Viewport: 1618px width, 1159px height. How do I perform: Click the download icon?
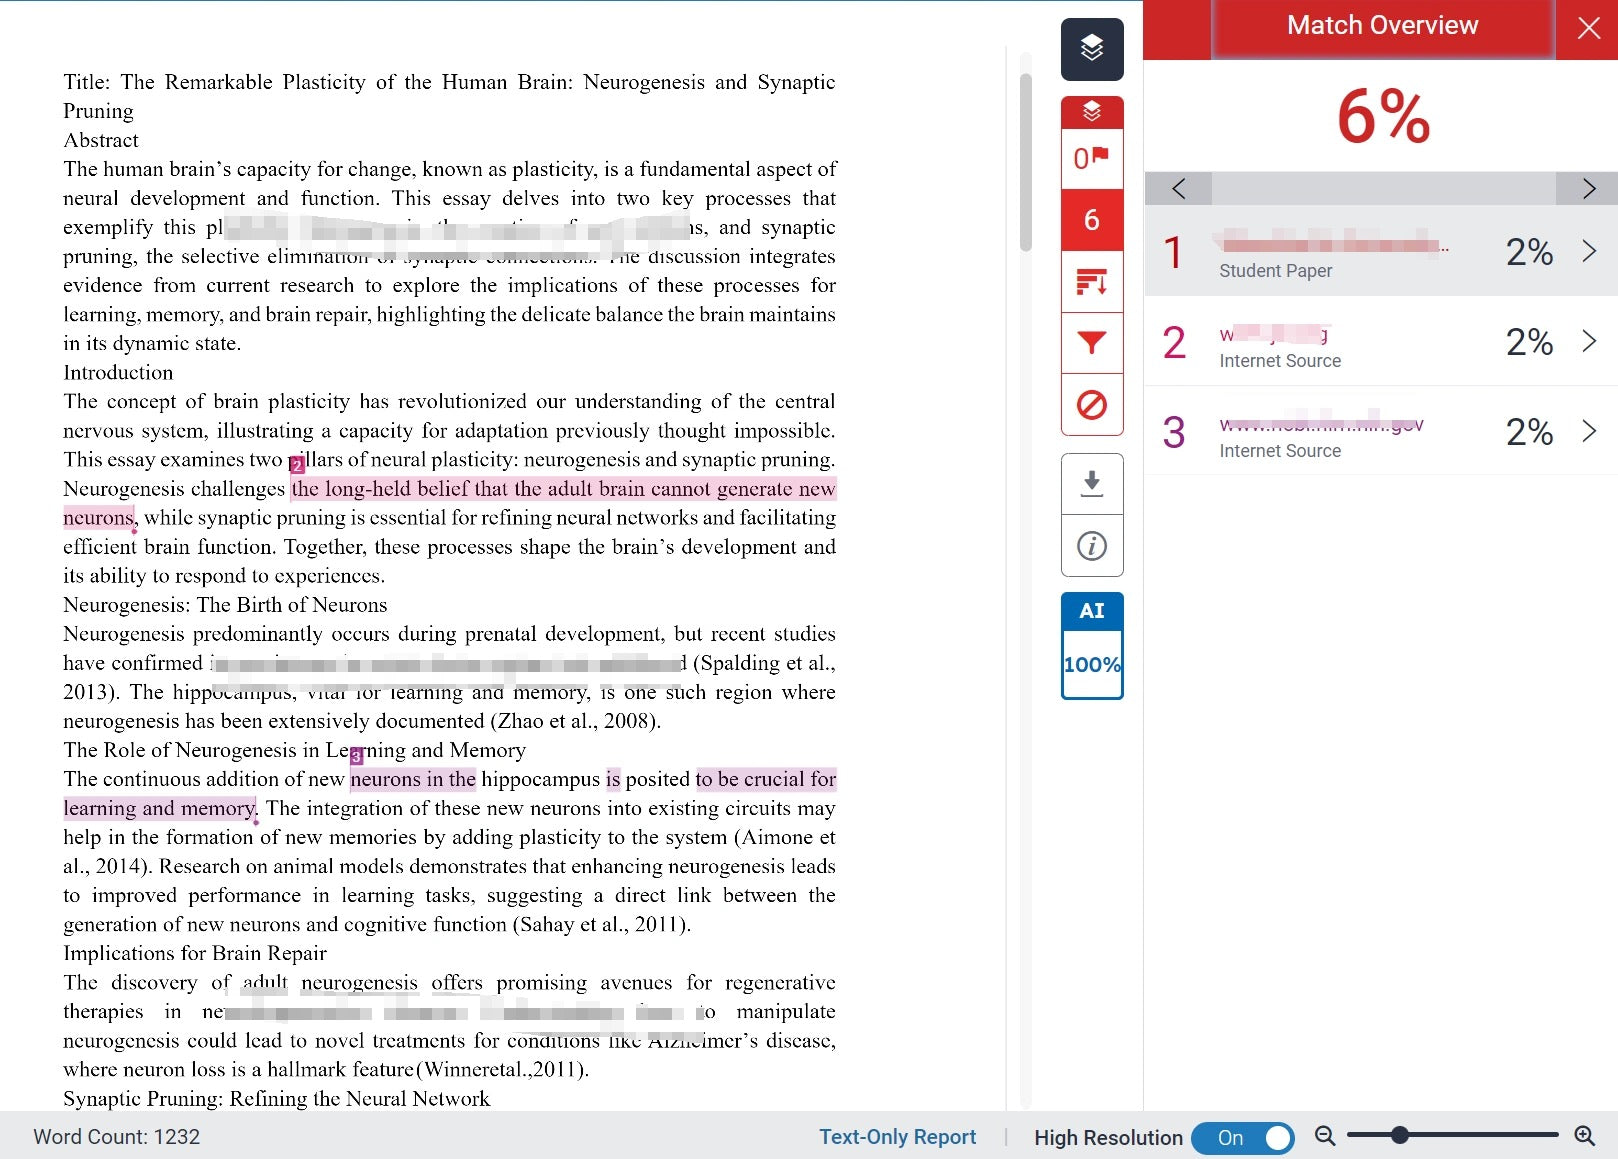1091,484
